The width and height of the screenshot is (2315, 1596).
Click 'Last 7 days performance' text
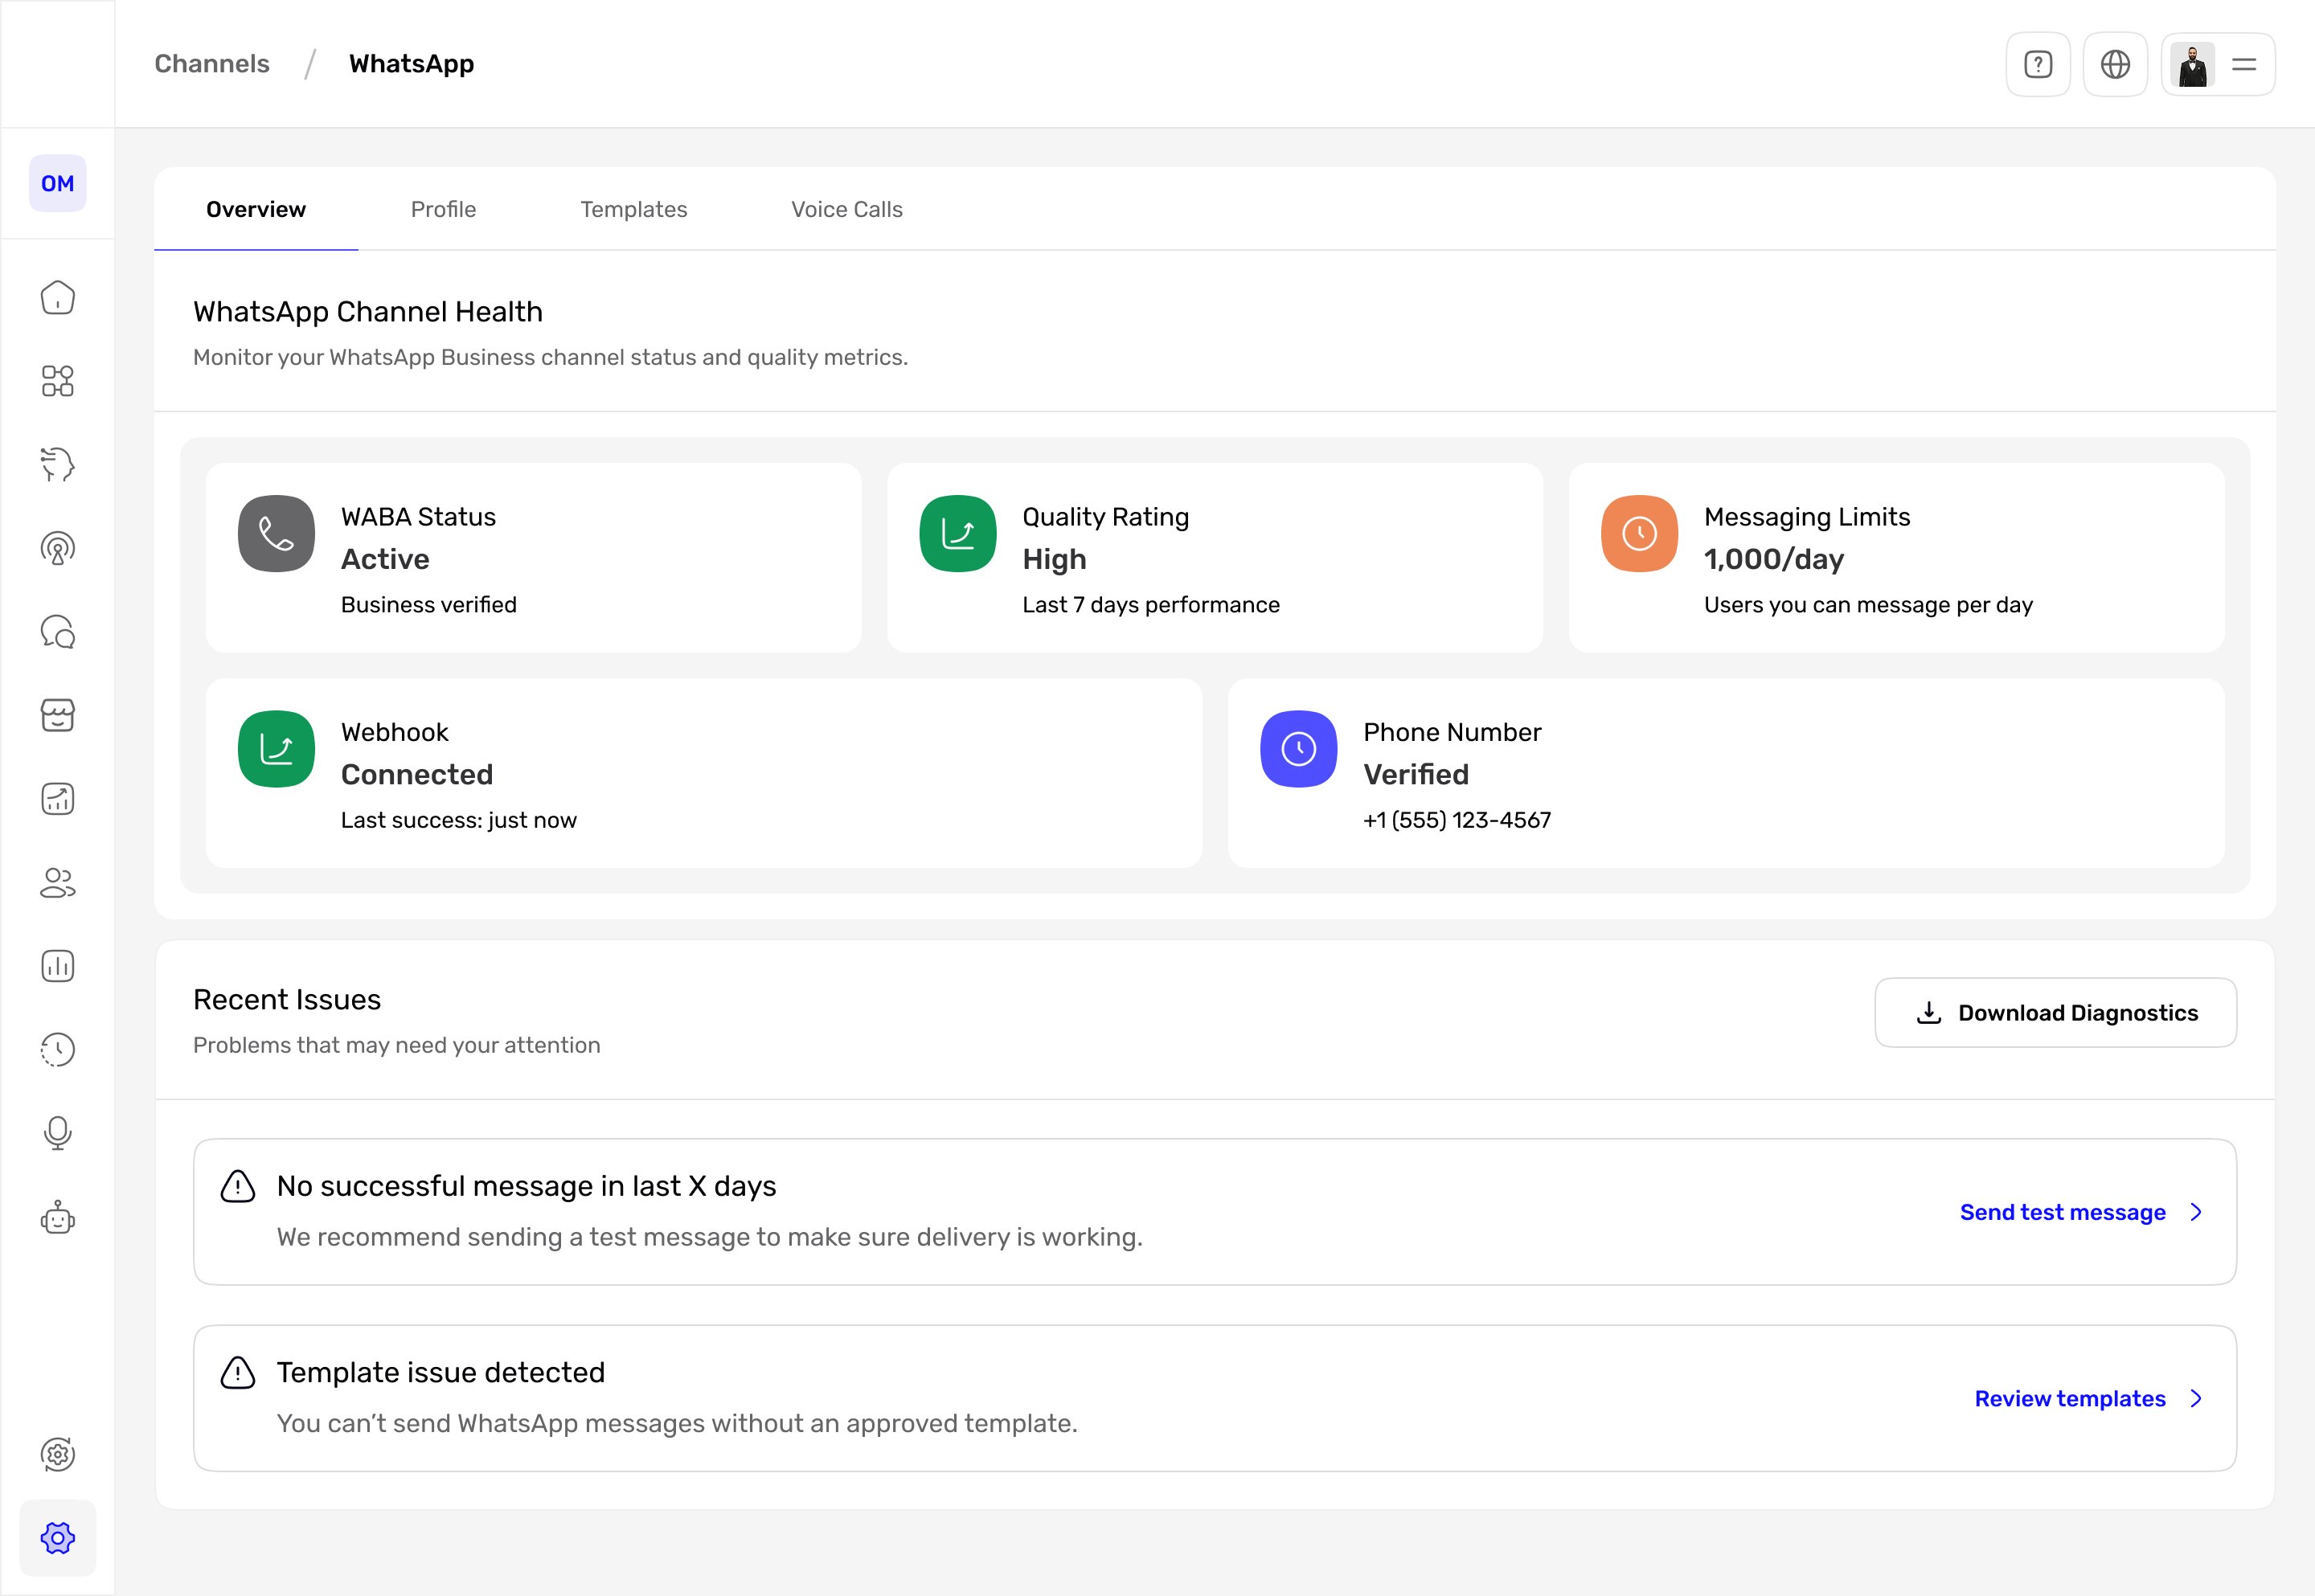click(1151, 604)
